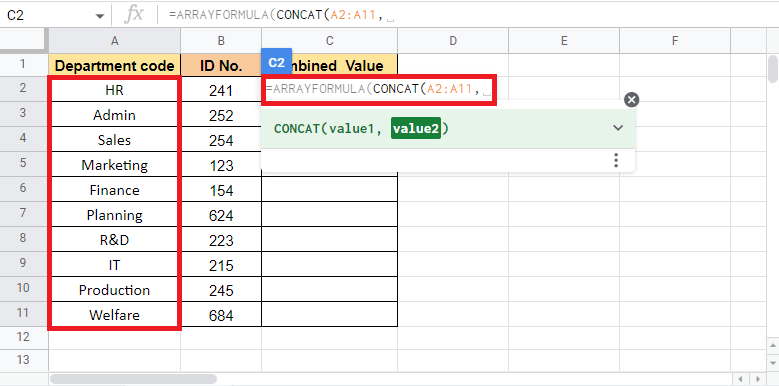The height and width of the screenshot is (386, 779).
Task: Click the fx function icon
Action: 133,15
